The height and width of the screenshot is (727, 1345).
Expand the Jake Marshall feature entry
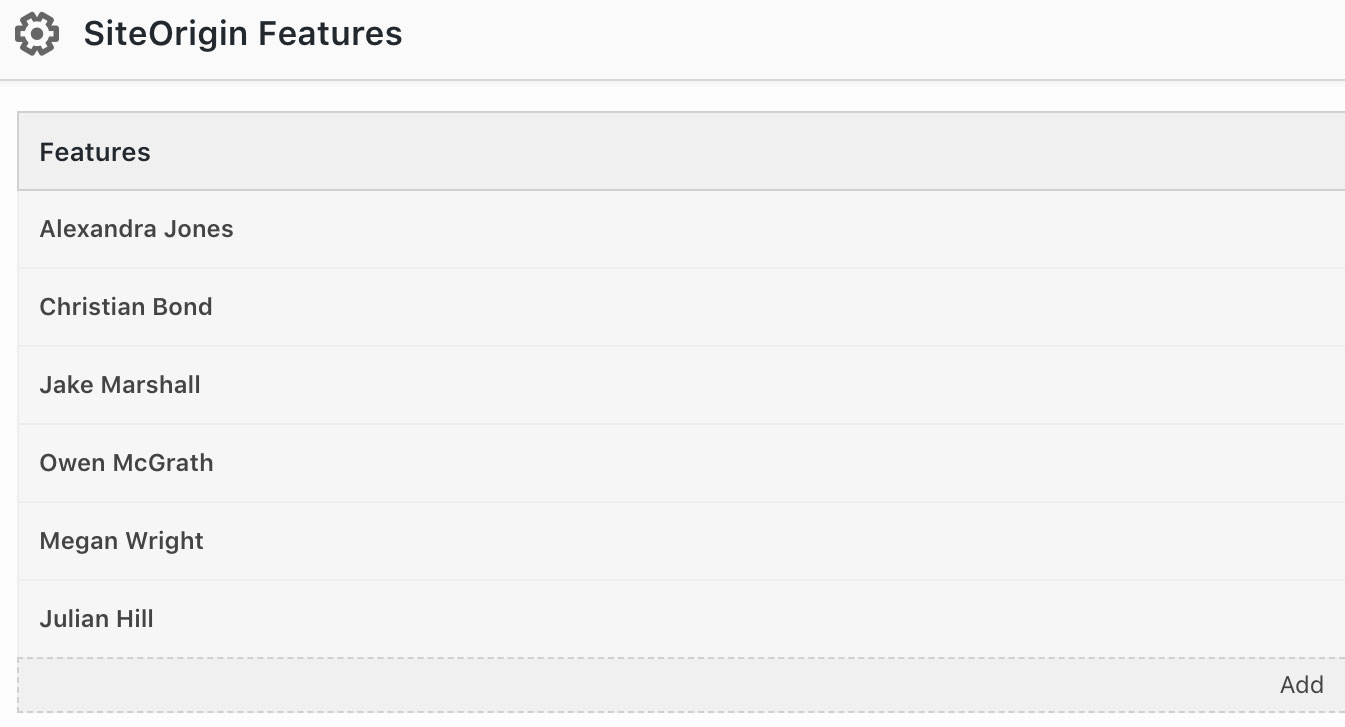tap(120, 384)
